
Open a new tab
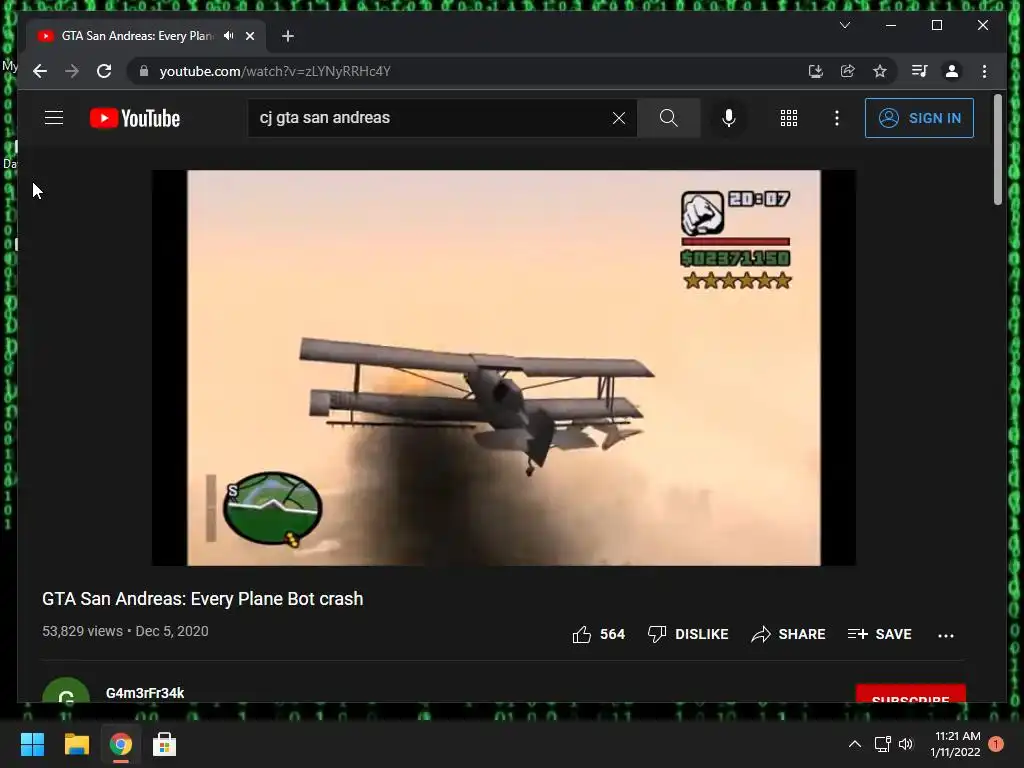pos(288,36)
